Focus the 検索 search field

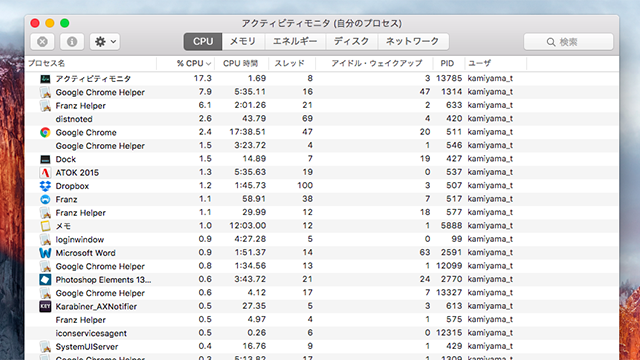tap(568, 42)
